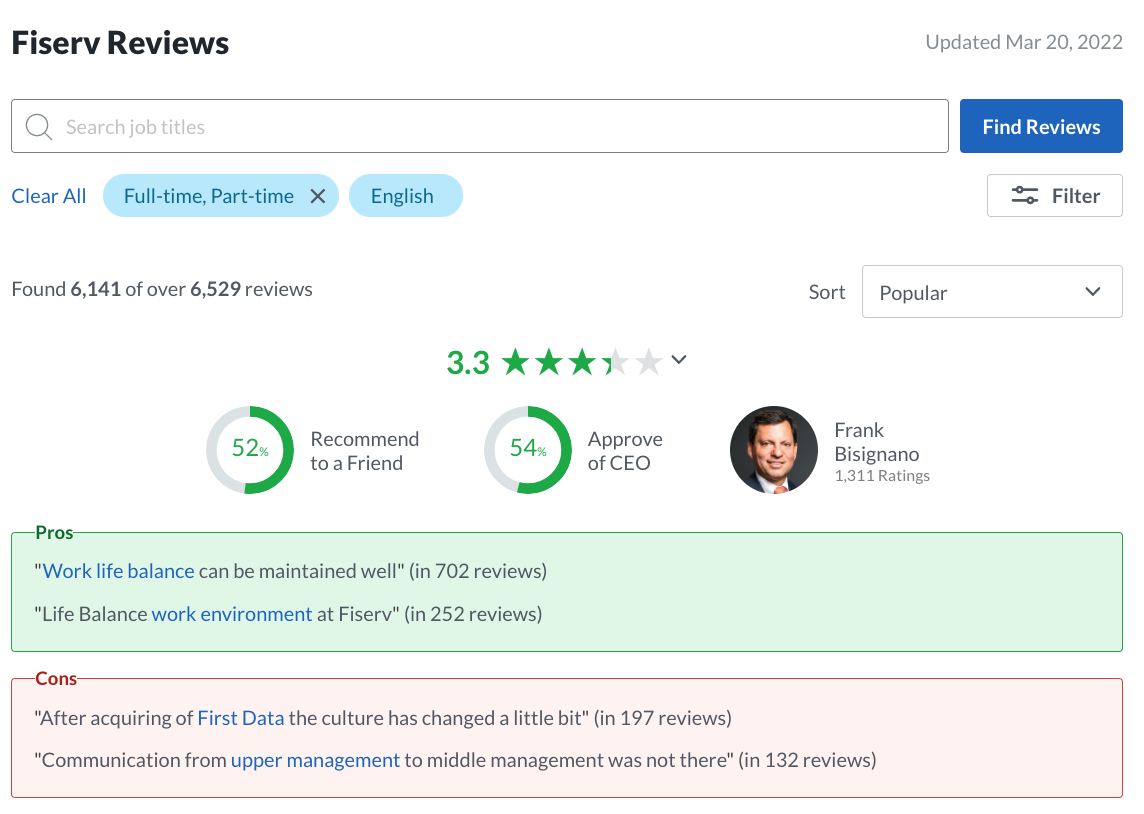Click the Frank Bisignano name
Image resolution: width=1144 pixels, height=814 pixels.
[x=876, y=442]
